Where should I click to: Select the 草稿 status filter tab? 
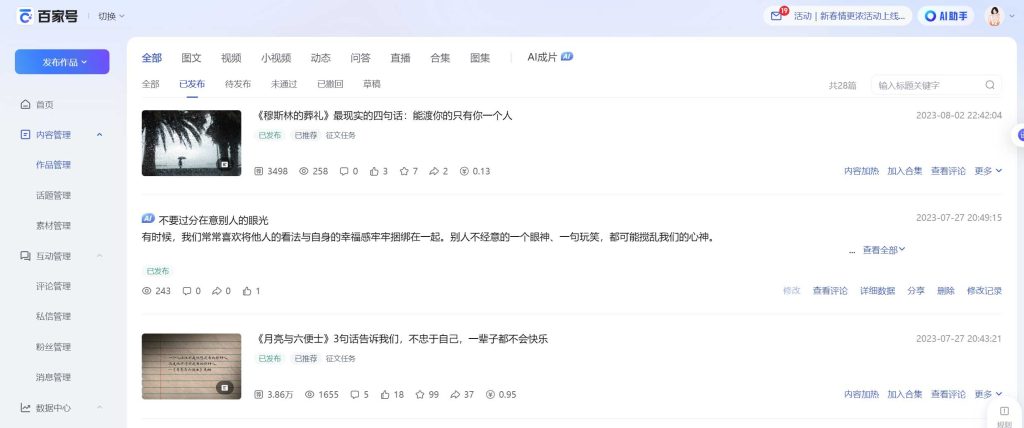tap(371, 85)
